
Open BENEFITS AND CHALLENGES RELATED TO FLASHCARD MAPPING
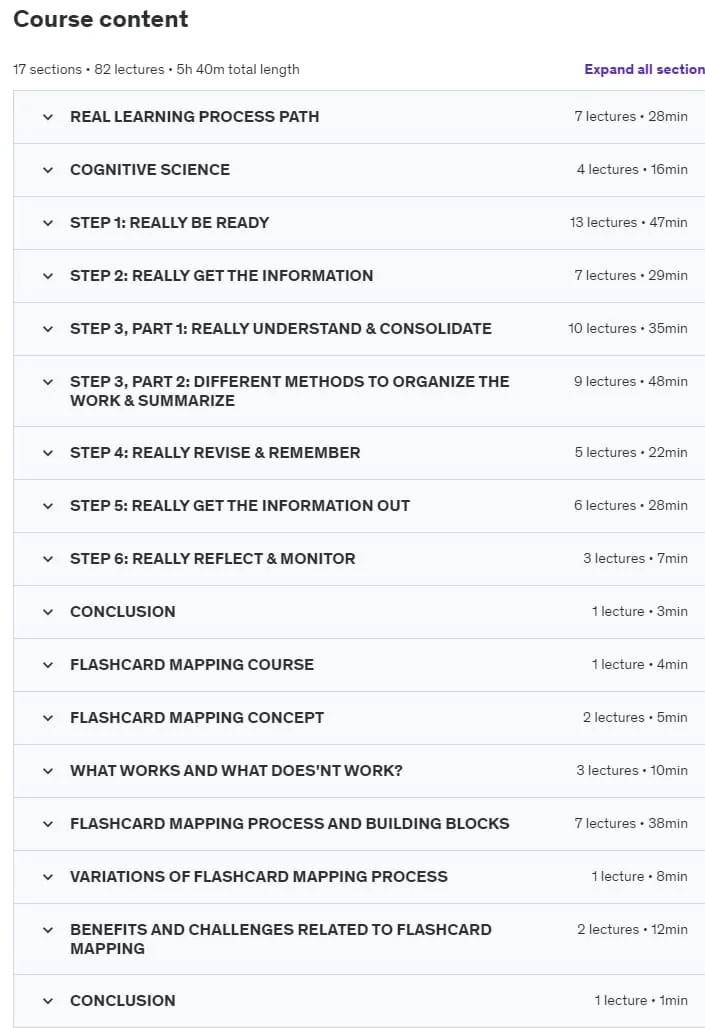tap(359, 939)
